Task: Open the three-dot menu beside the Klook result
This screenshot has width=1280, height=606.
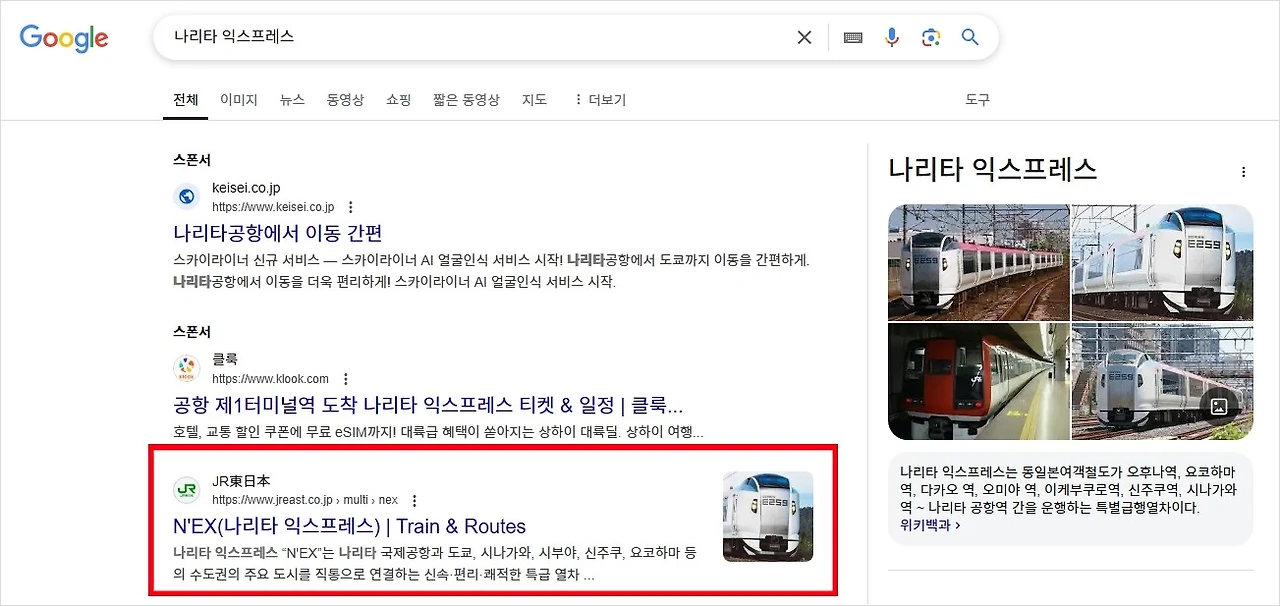Action: pos(344,379)
